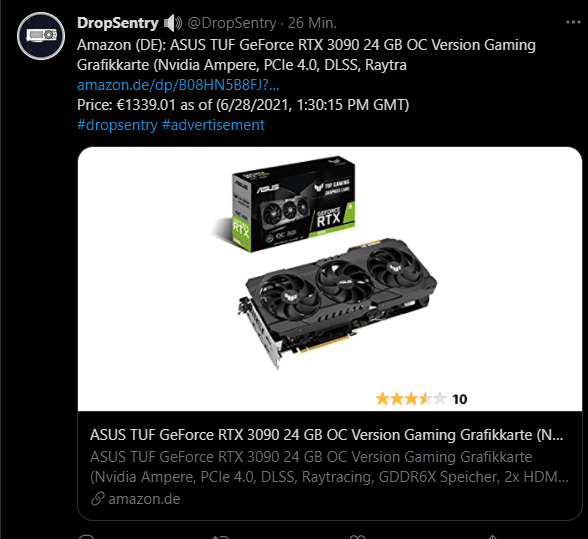Follow the amazon.de/dp/B08HN5B8FJ link
The image size is (588, 539).
(178, 85)
